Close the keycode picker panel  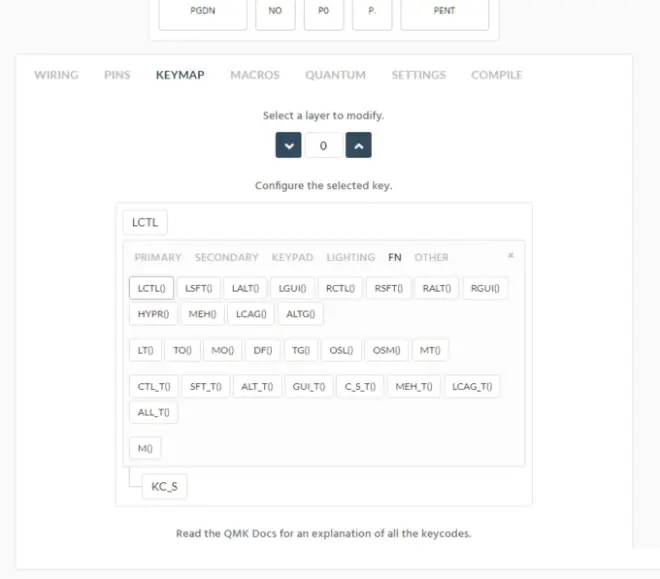[511, 255]
